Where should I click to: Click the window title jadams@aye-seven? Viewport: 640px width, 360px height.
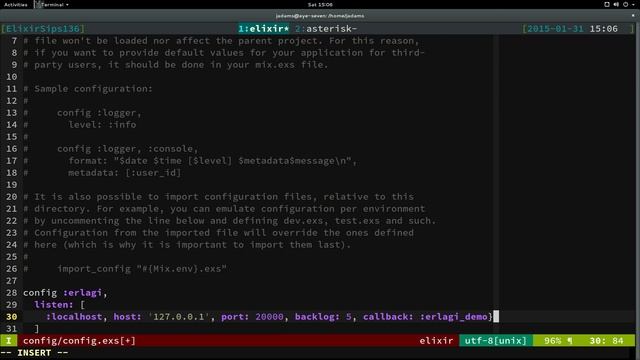pos(320,16)
